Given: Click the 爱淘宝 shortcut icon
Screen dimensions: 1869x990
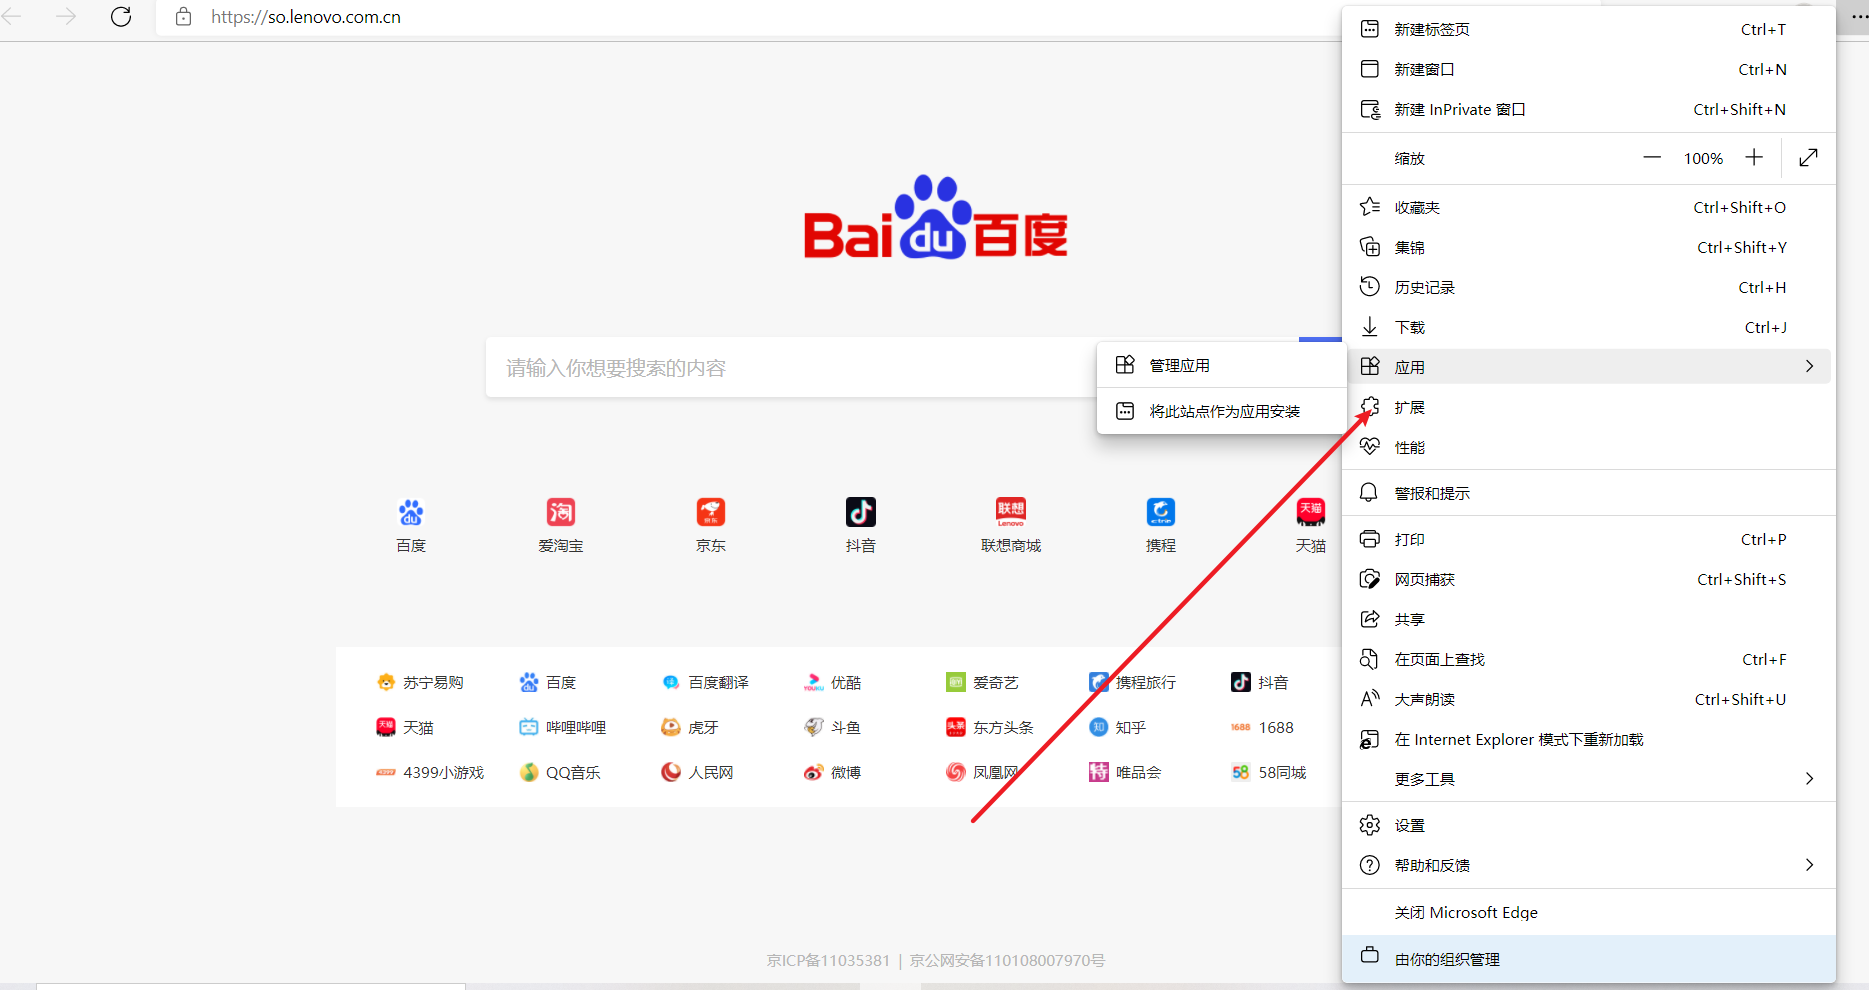Looking at the screenshot, I should (560, 512).
